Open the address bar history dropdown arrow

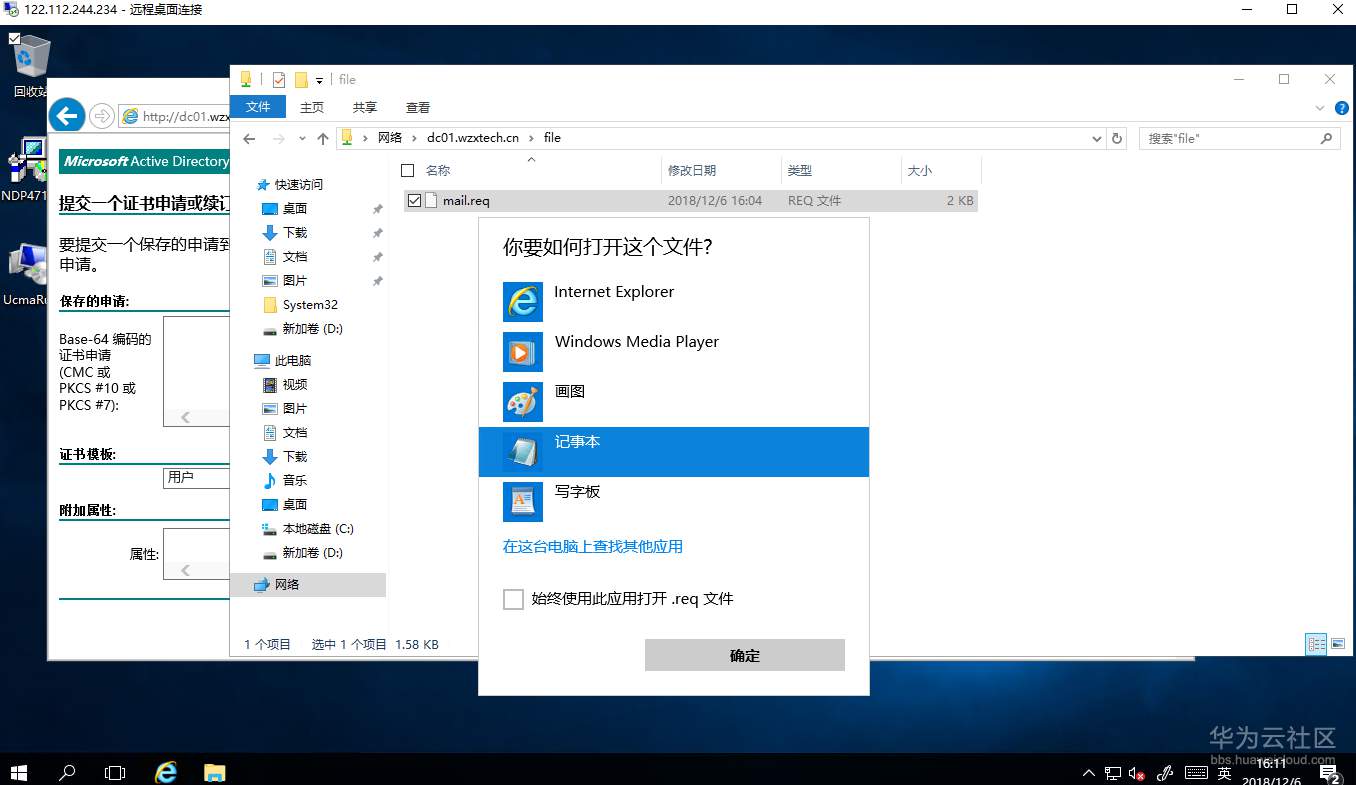[x=1098, y=138]
